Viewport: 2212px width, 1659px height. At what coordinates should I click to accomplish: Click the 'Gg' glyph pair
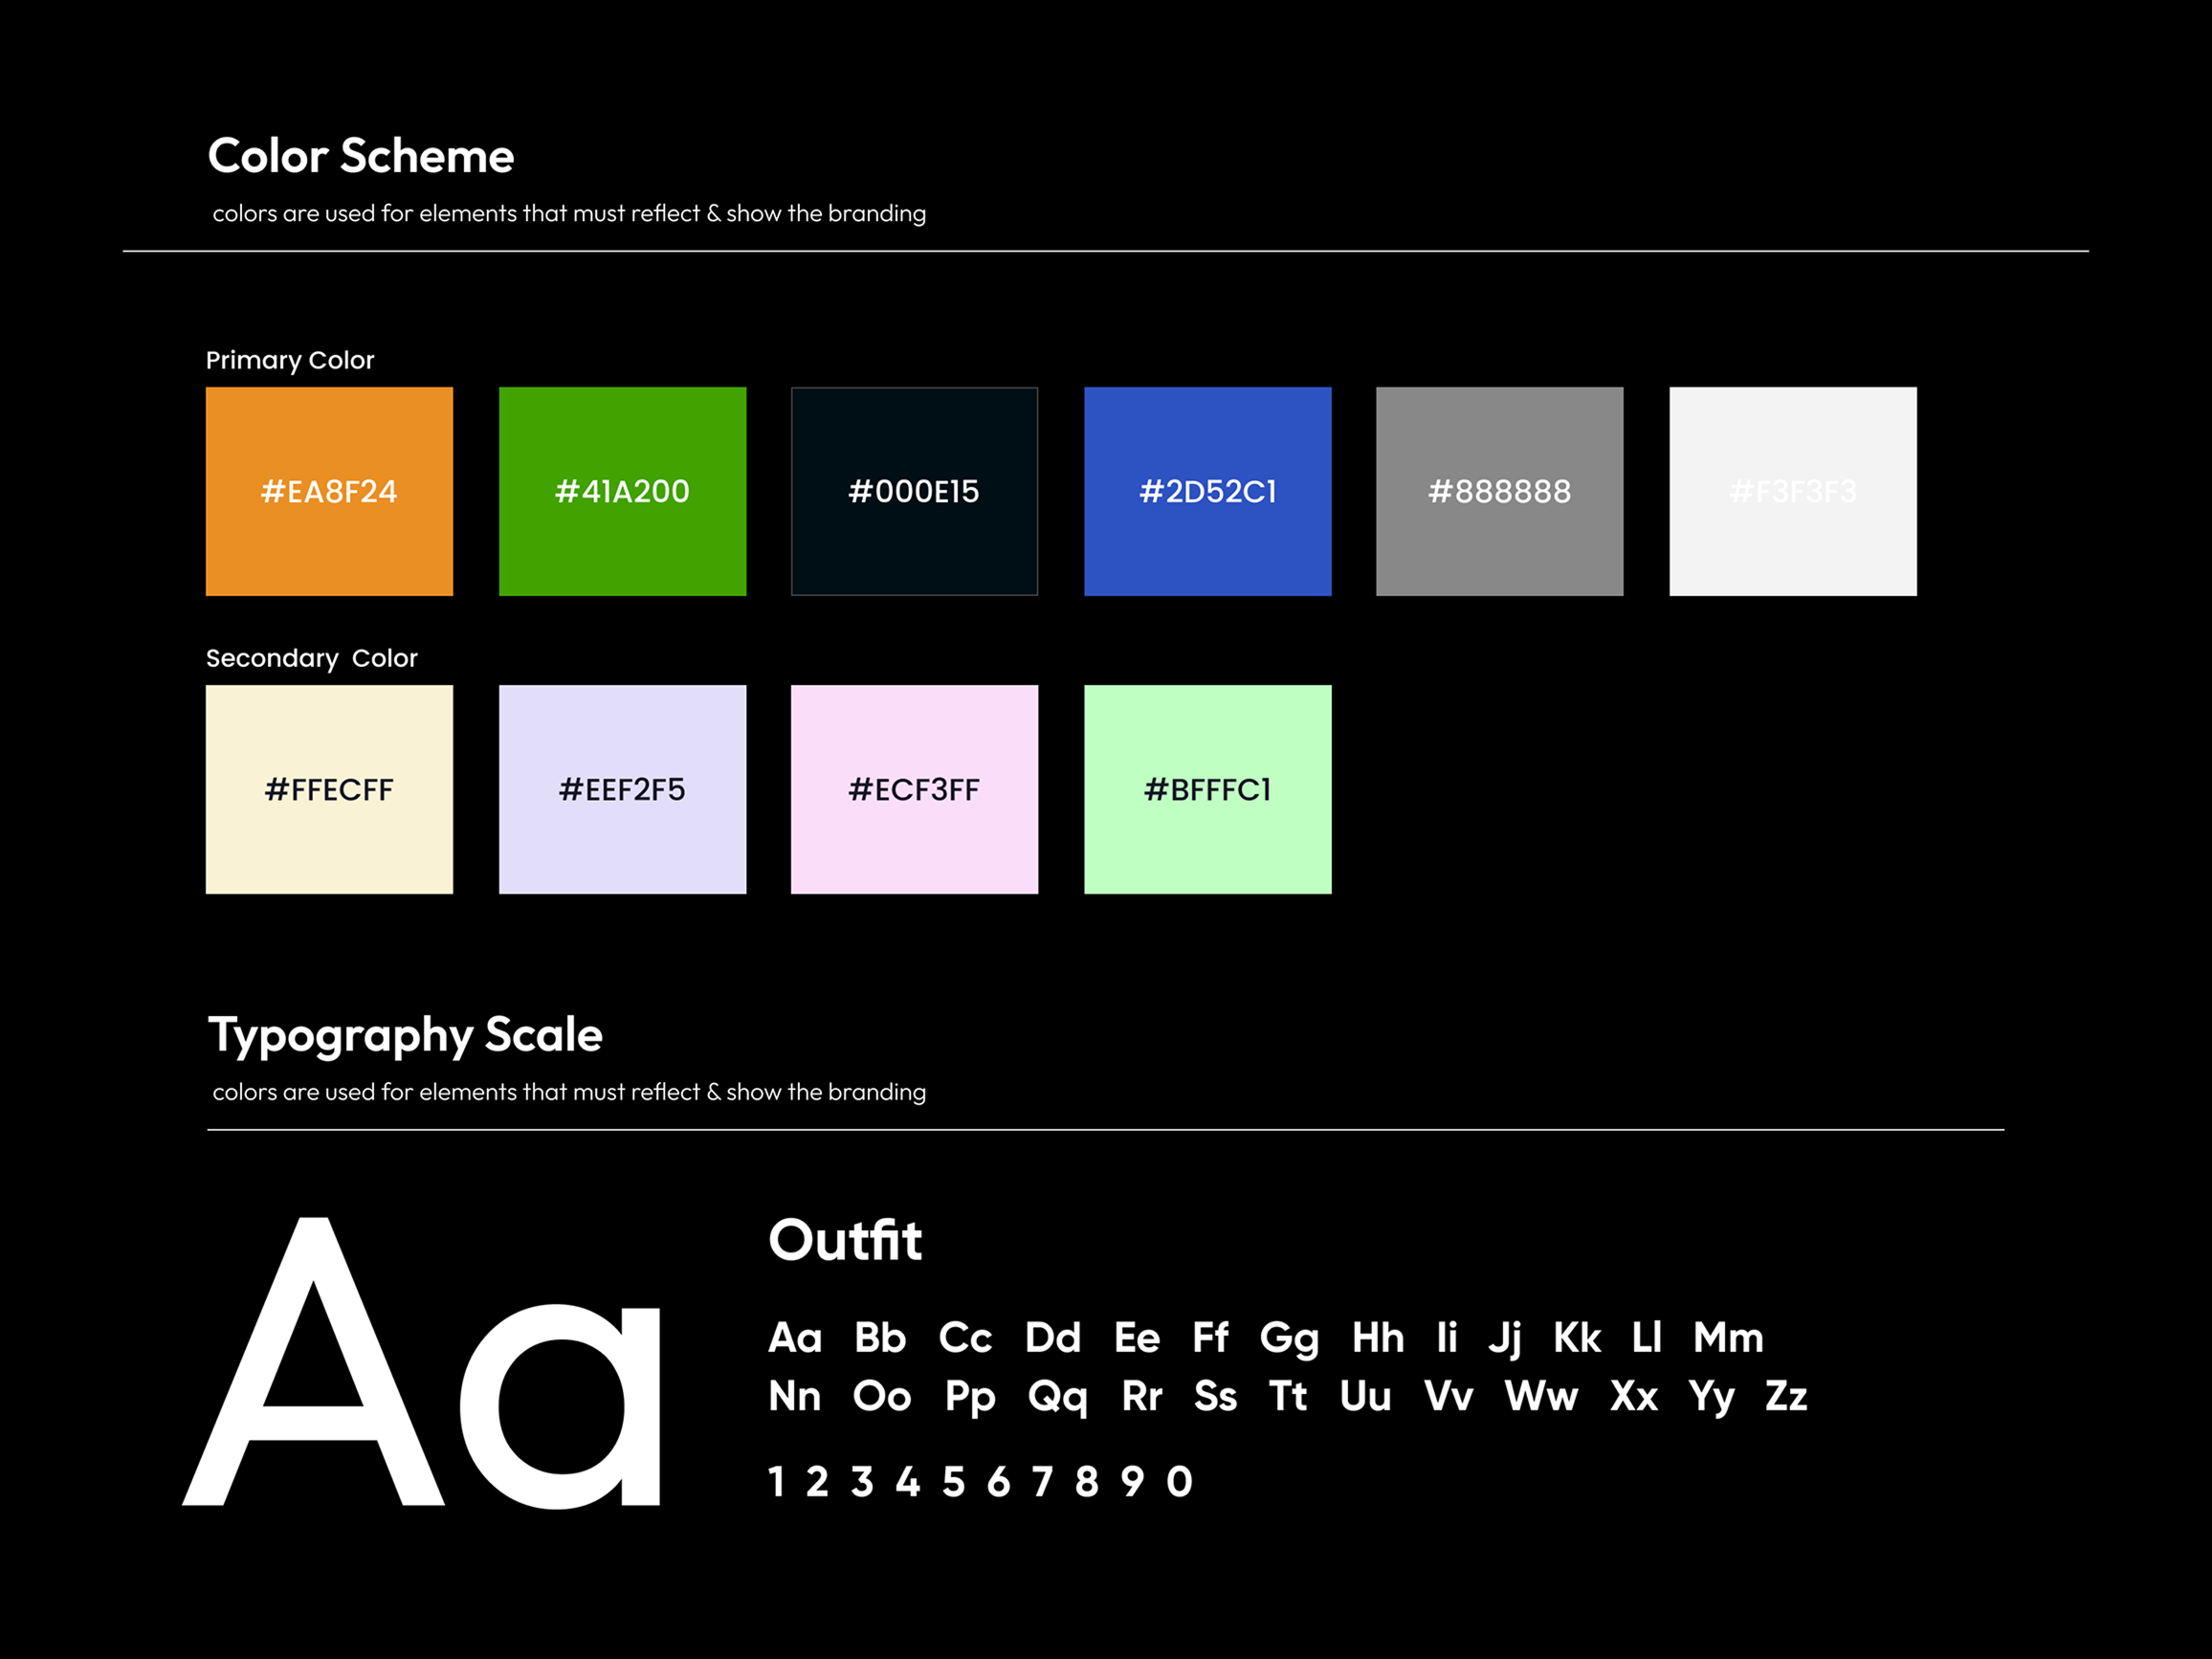pyautogui.click(x=1289, y=1338)
